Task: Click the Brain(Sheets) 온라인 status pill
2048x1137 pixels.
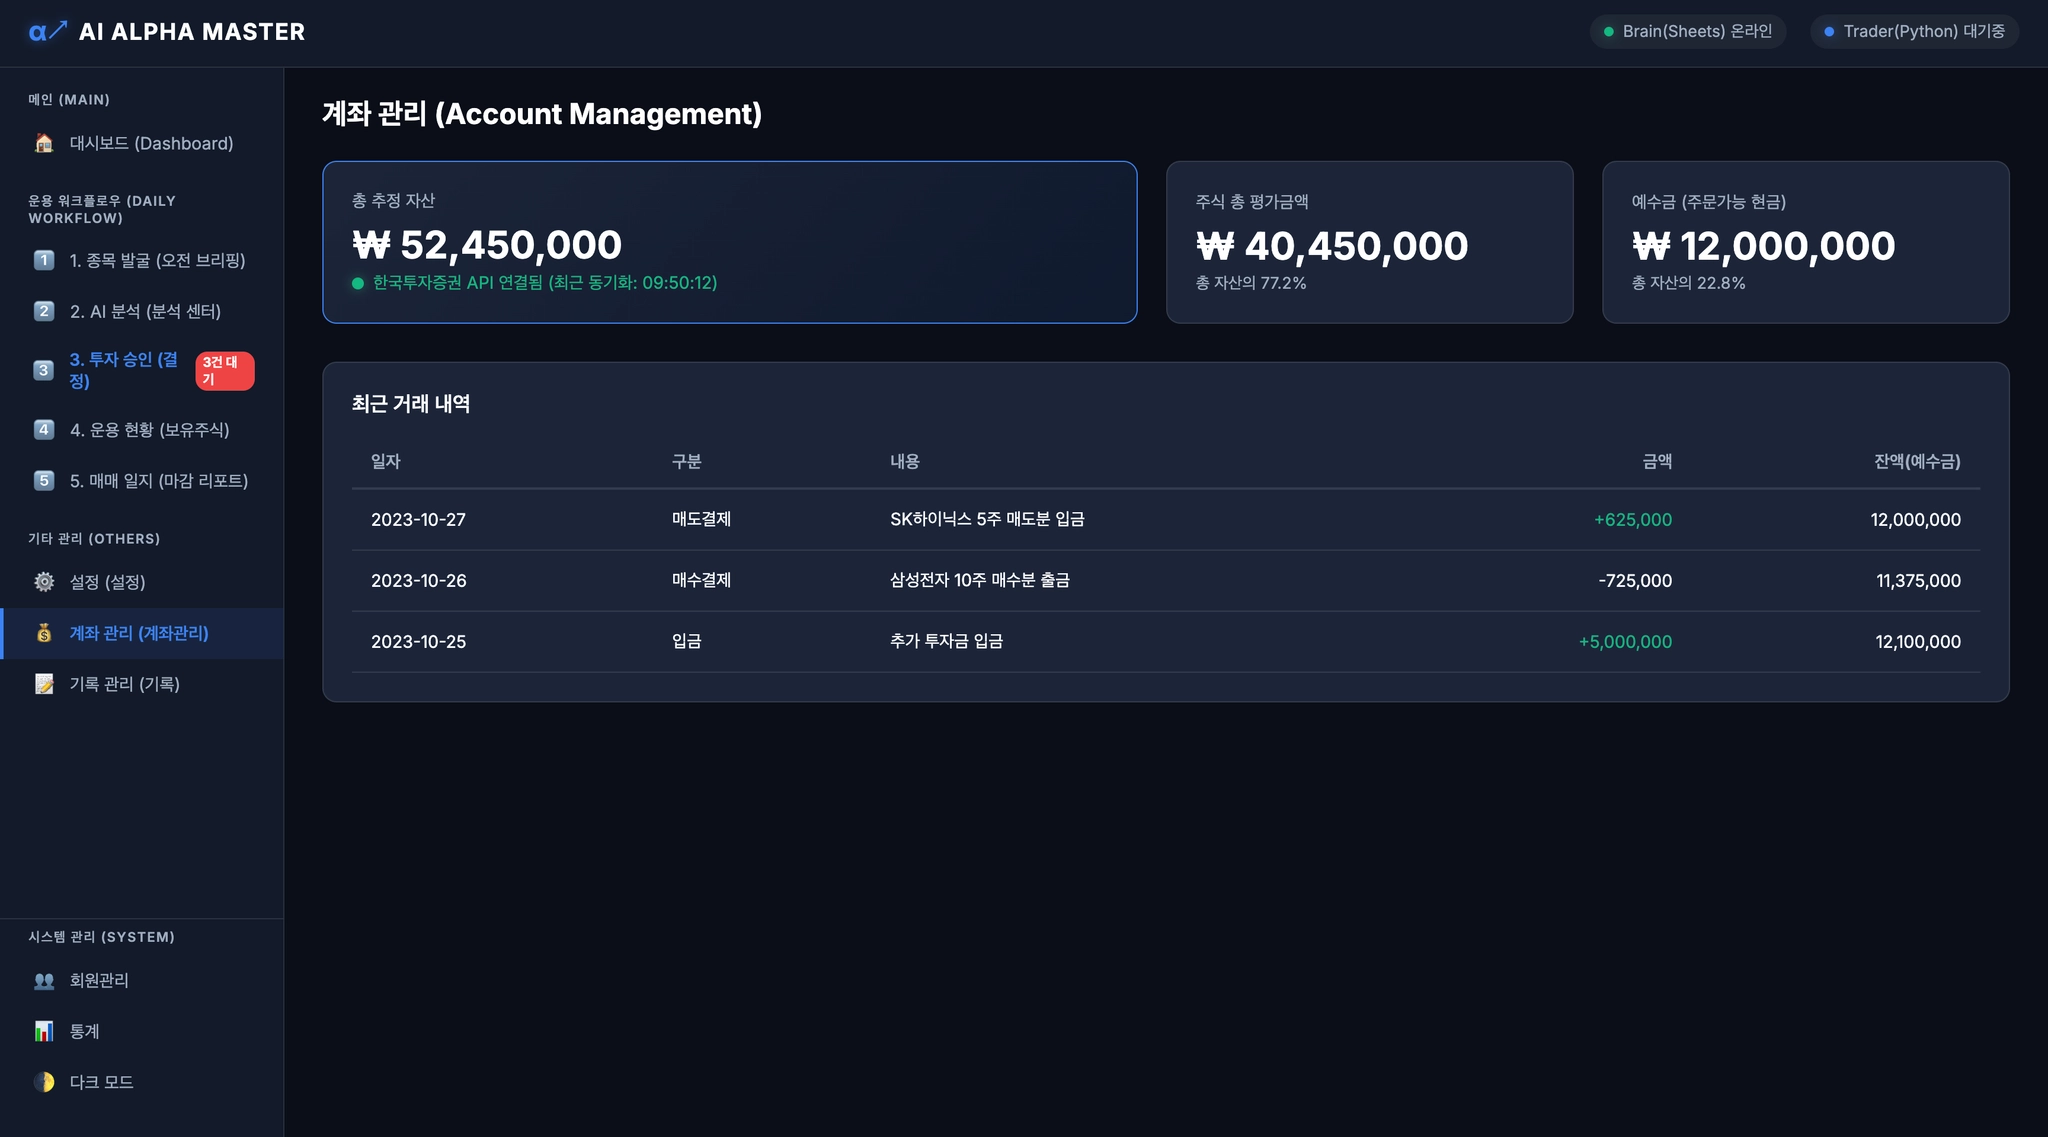Action: [x=1687, y=32]
